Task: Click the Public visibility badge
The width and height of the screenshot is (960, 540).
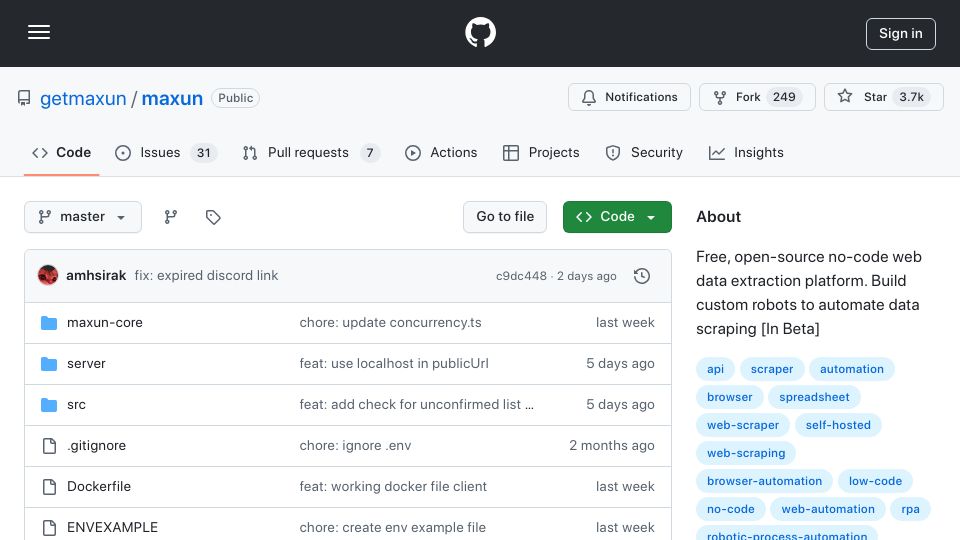Action: tap(235, 98)
